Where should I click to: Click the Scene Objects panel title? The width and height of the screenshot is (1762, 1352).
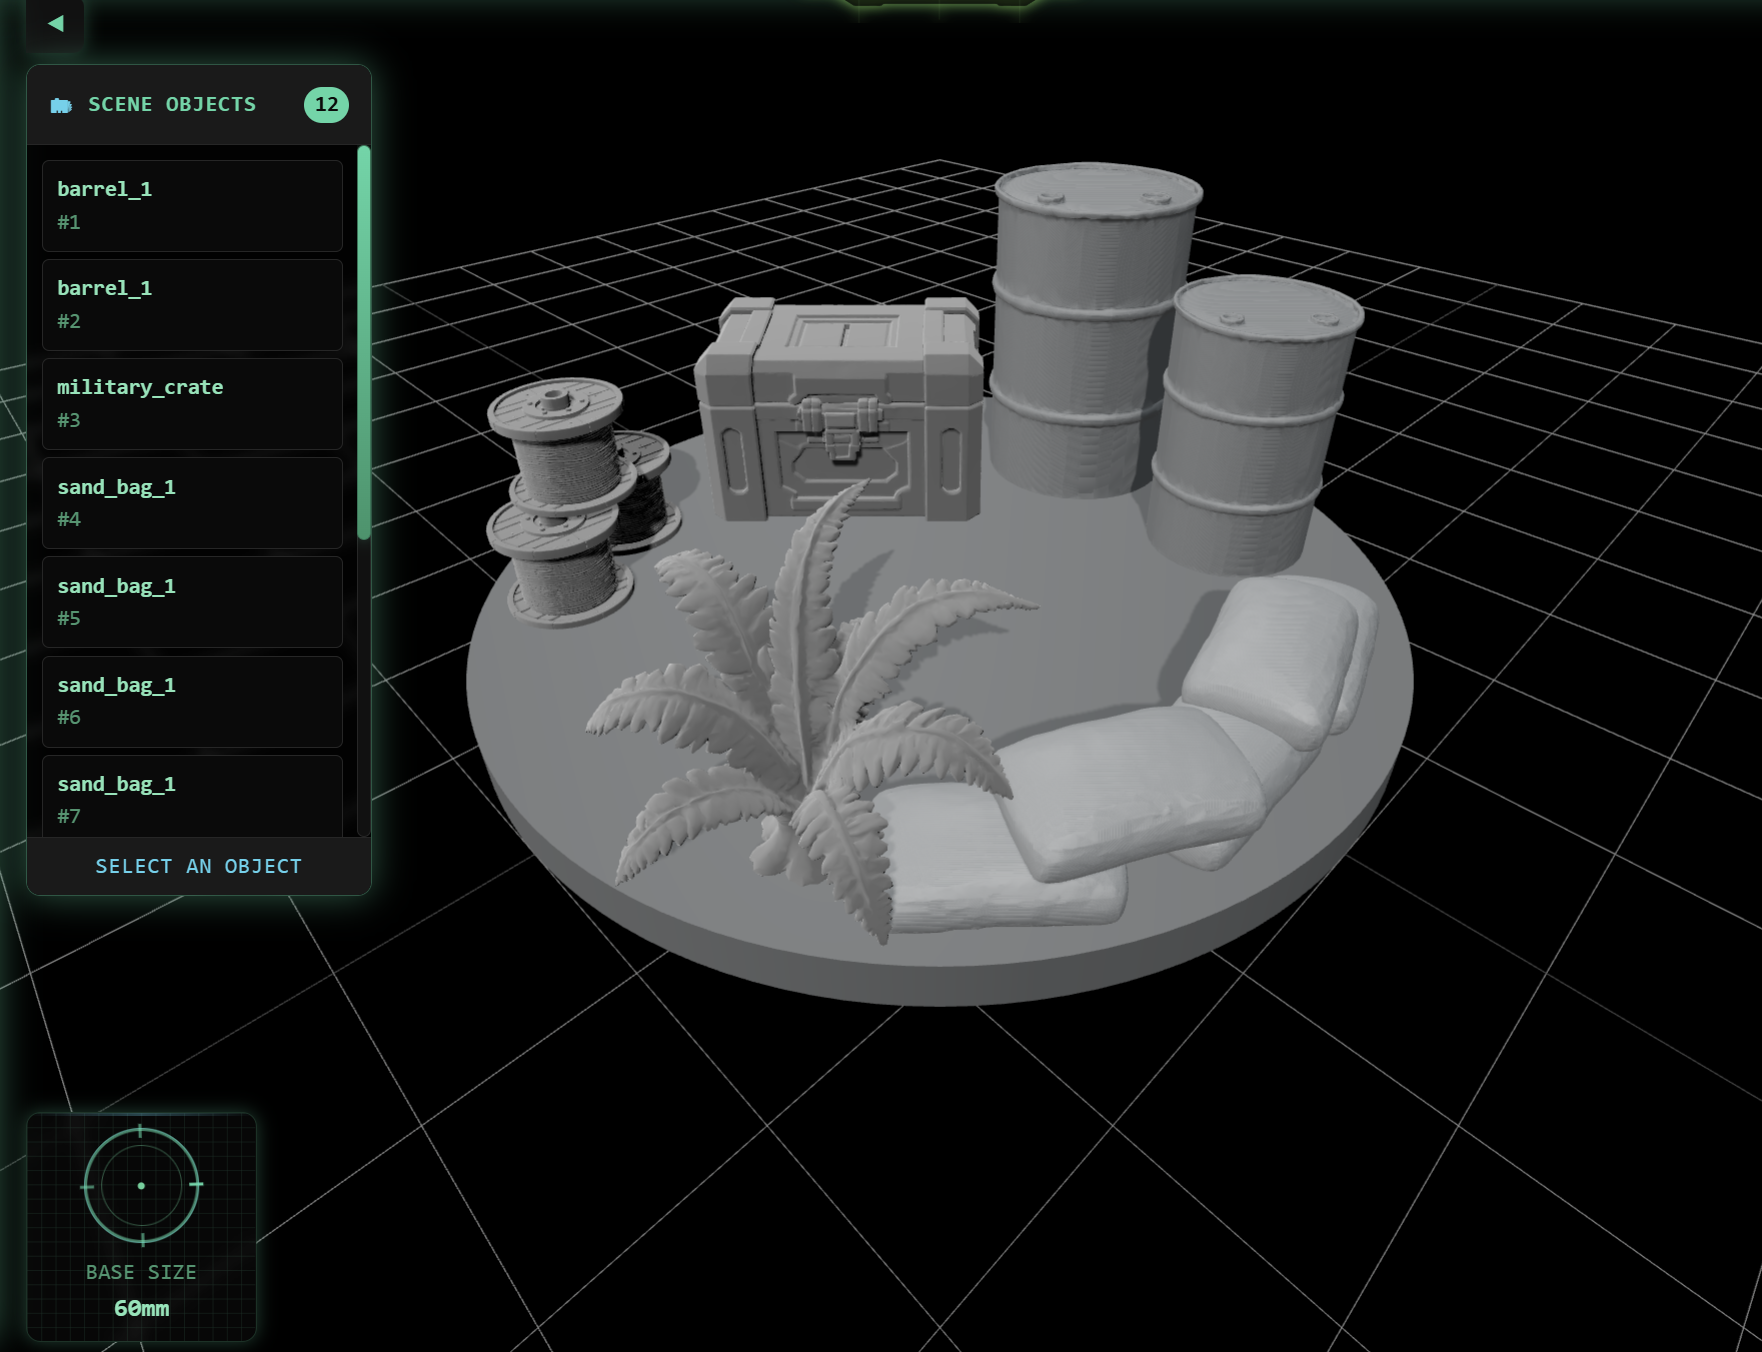tap(172, 104)
